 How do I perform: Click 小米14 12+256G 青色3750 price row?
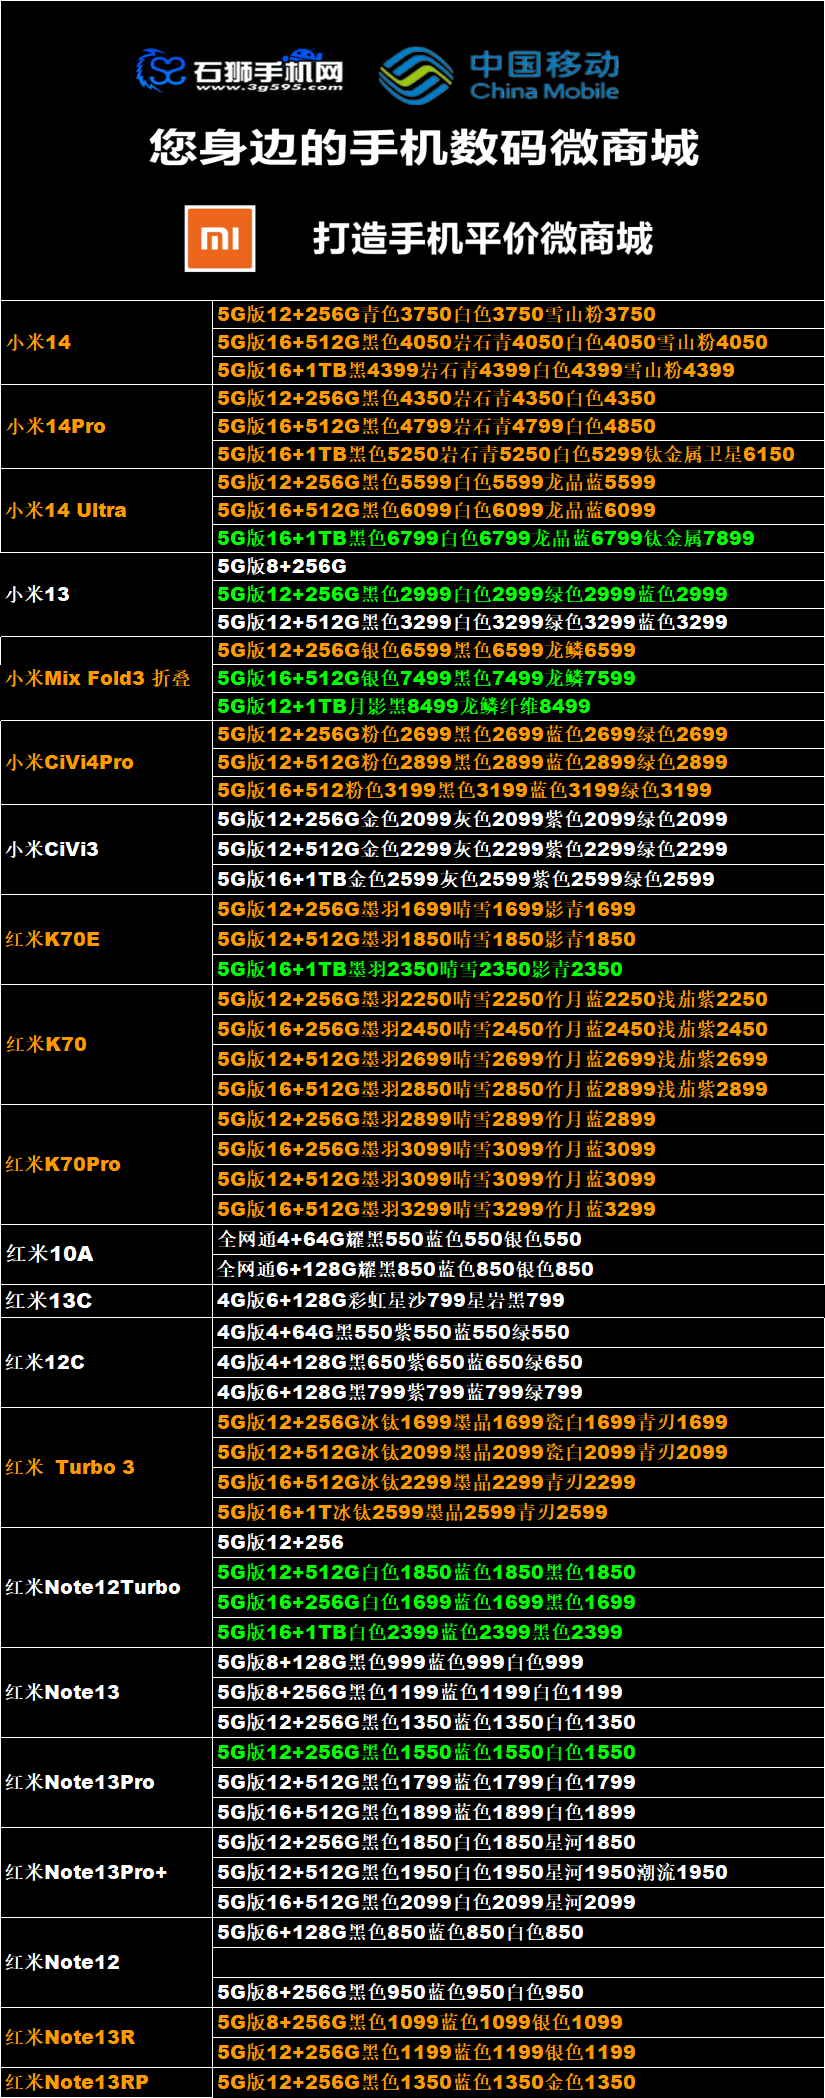[x=518, y=314]
